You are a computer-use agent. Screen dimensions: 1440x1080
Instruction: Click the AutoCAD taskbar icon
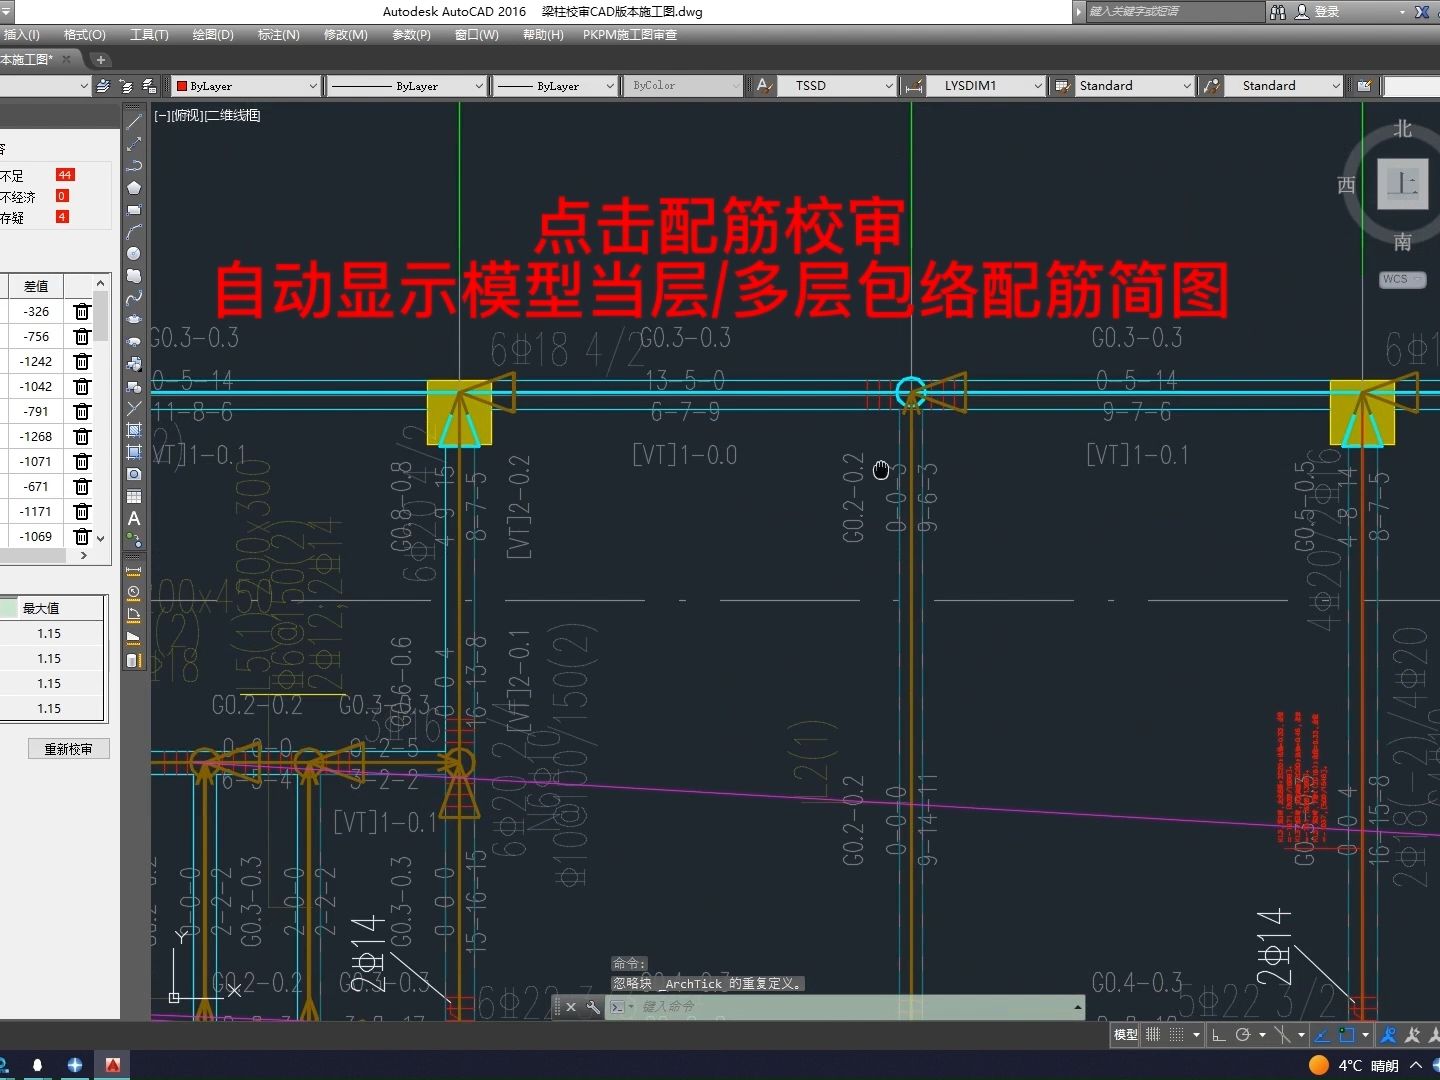pyautogui.click(x=113, y=1065)
